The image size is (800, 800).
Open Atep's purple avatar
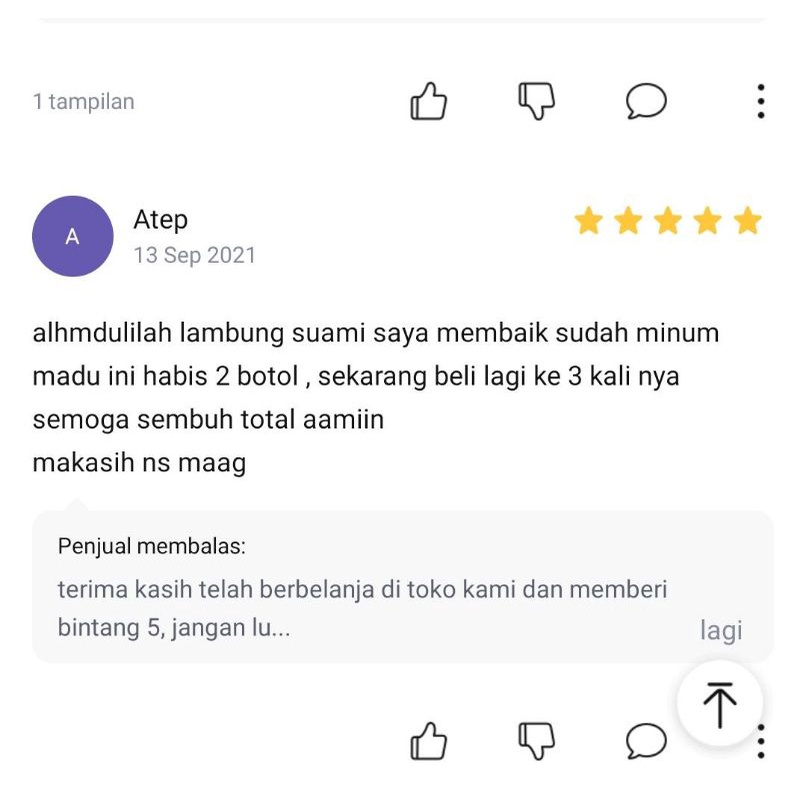[x=72, y=236]
